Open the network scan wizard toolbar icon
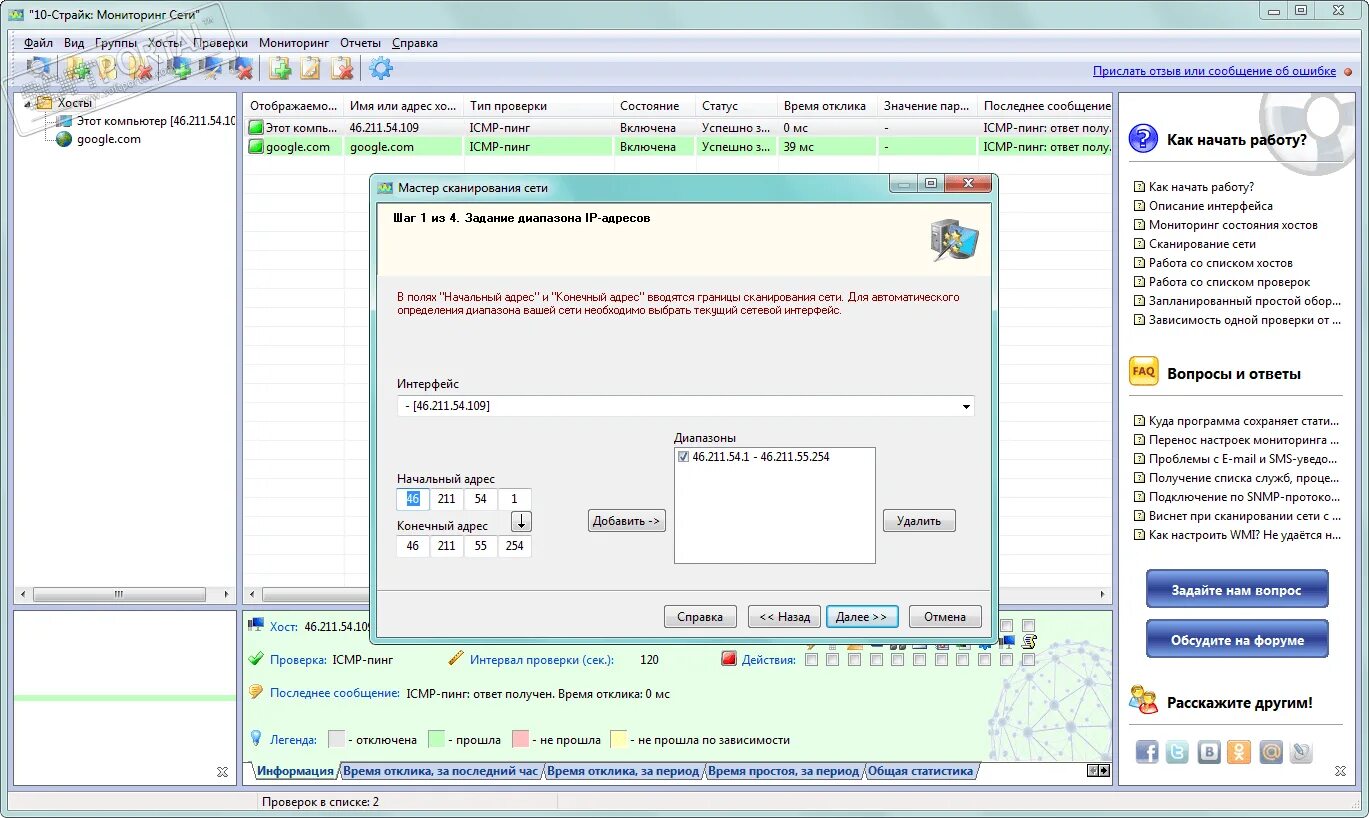The width and height of the screenshot is (1369, 818). click(x=38, y=68)
